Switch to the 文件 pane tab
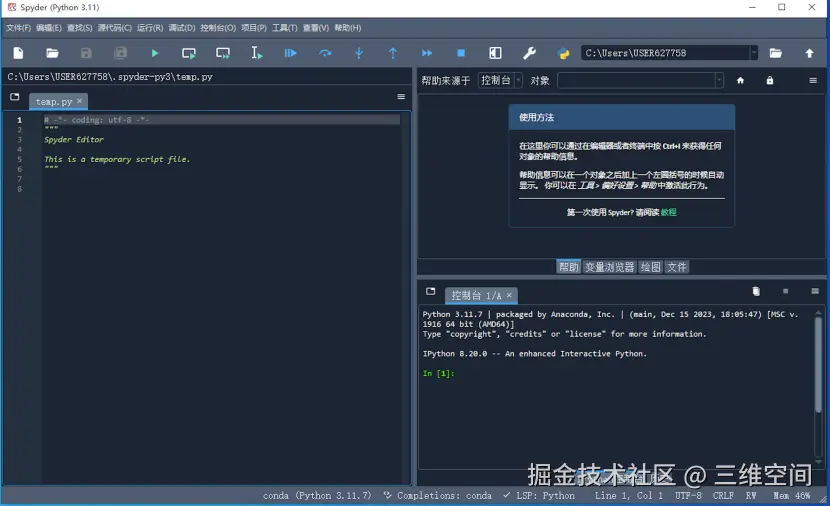Viewport: 830px width, 506px height. [676, 267]
